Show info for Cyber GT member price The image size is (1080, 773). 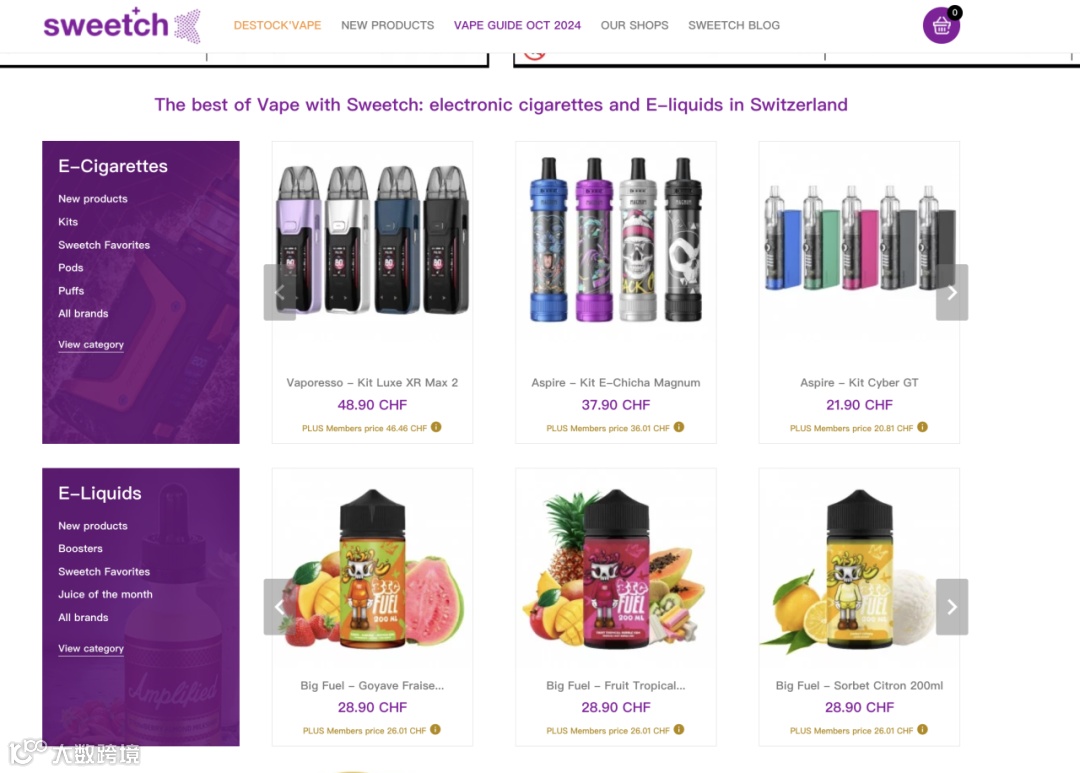coord(922,427)
